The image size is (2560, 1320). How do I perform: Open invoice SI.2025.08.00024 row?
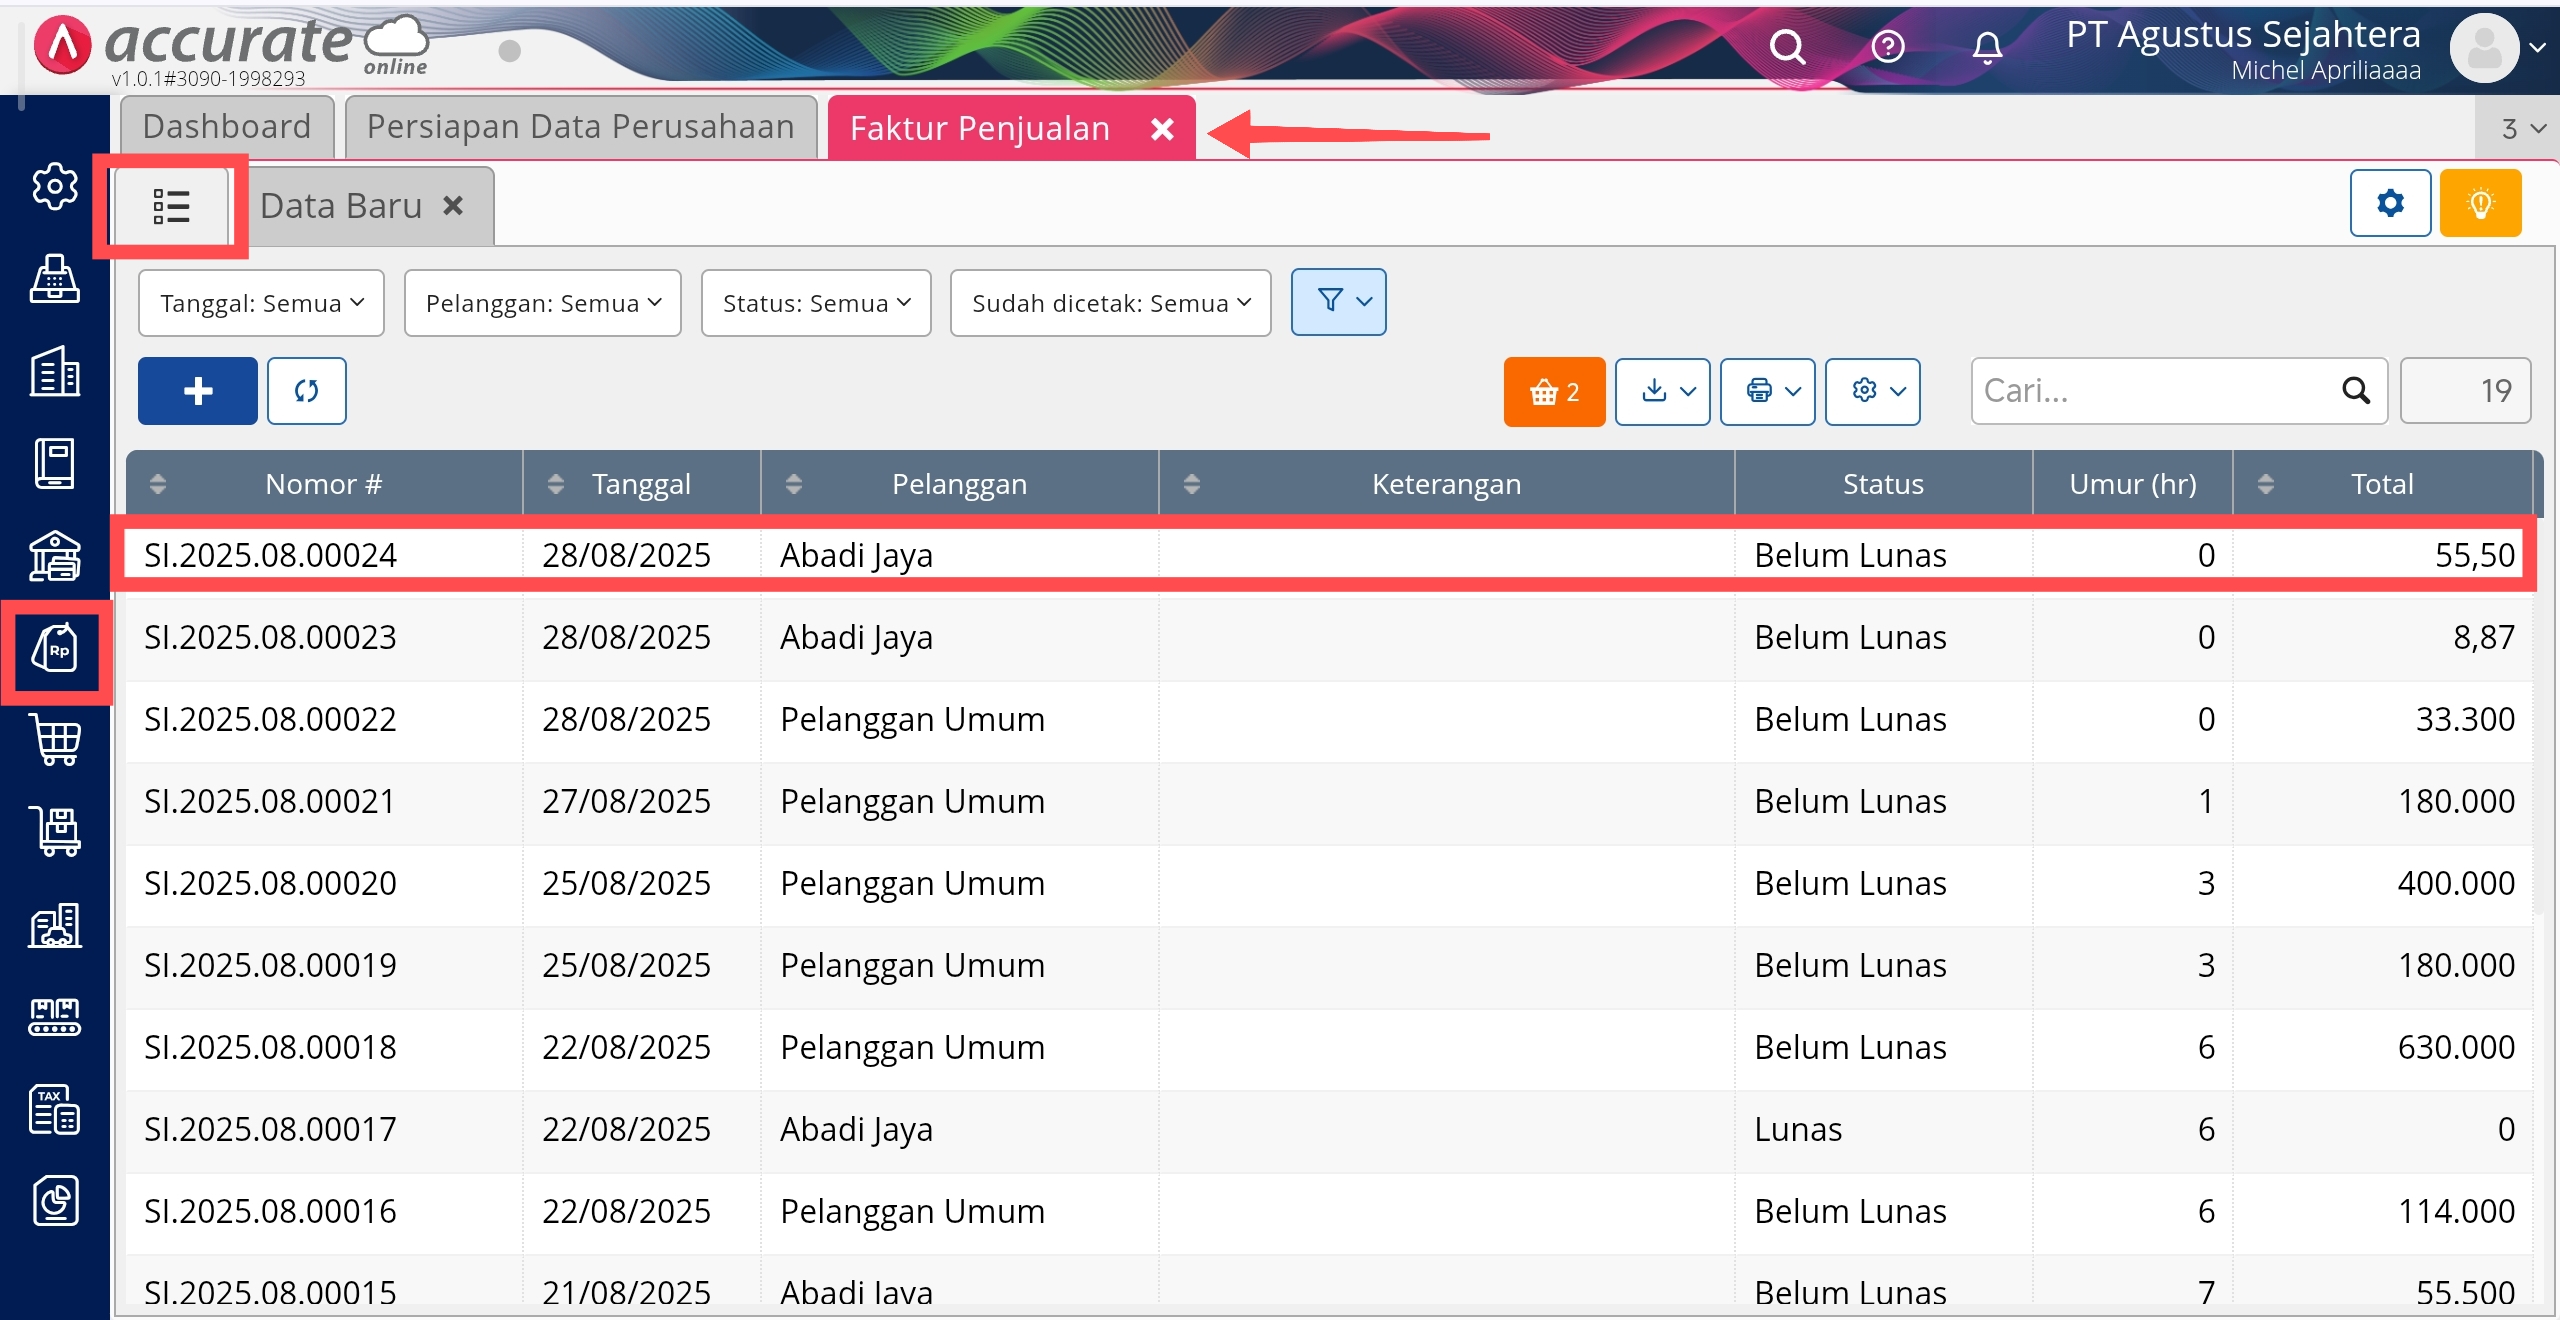[x=271, y=555]
